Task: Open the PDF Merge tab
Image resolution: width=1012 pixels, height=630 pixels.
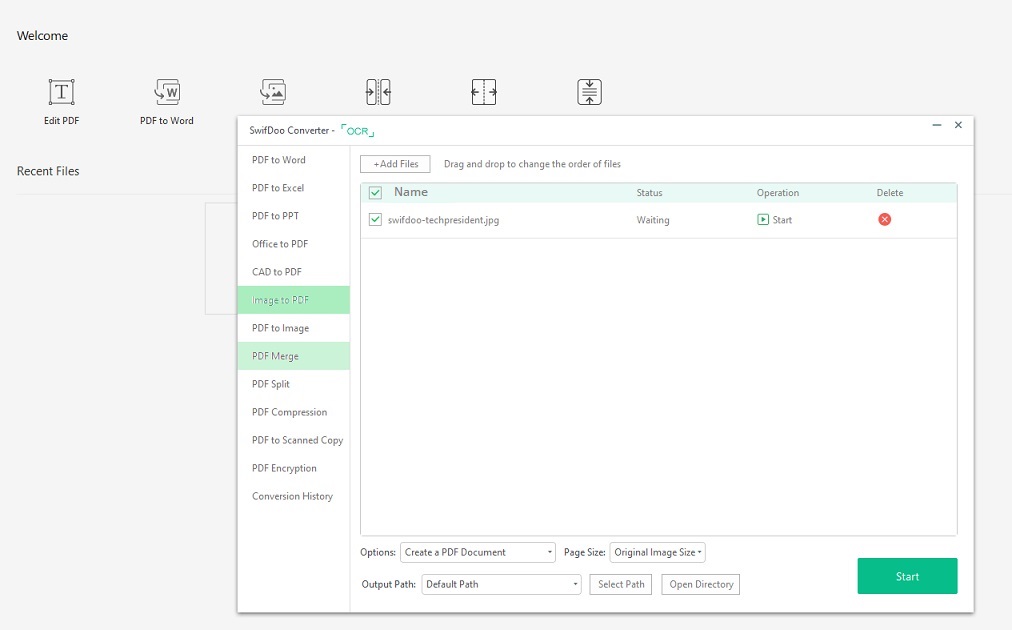Action: [294, 356]
